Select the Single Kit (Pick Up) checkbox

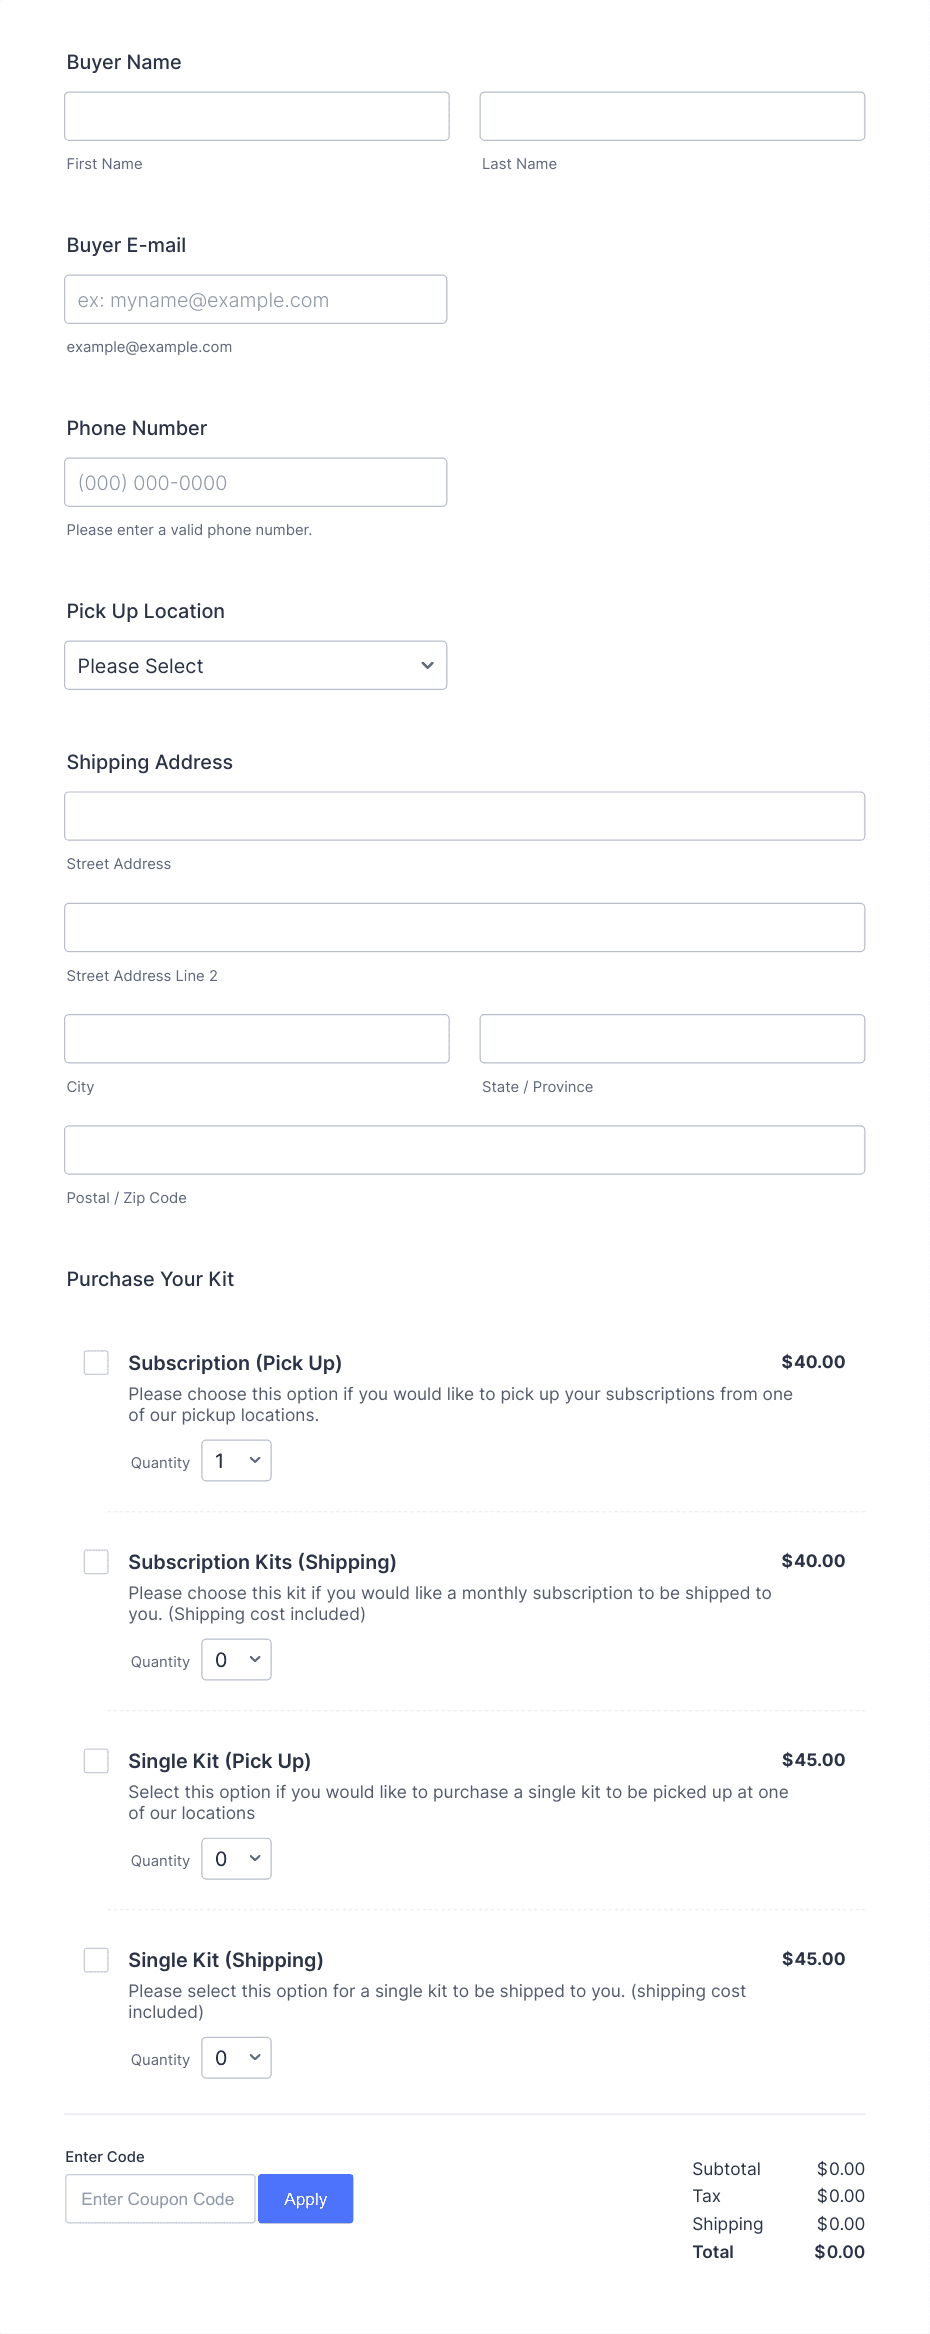pyautogui.click(x=96, y=1760)
